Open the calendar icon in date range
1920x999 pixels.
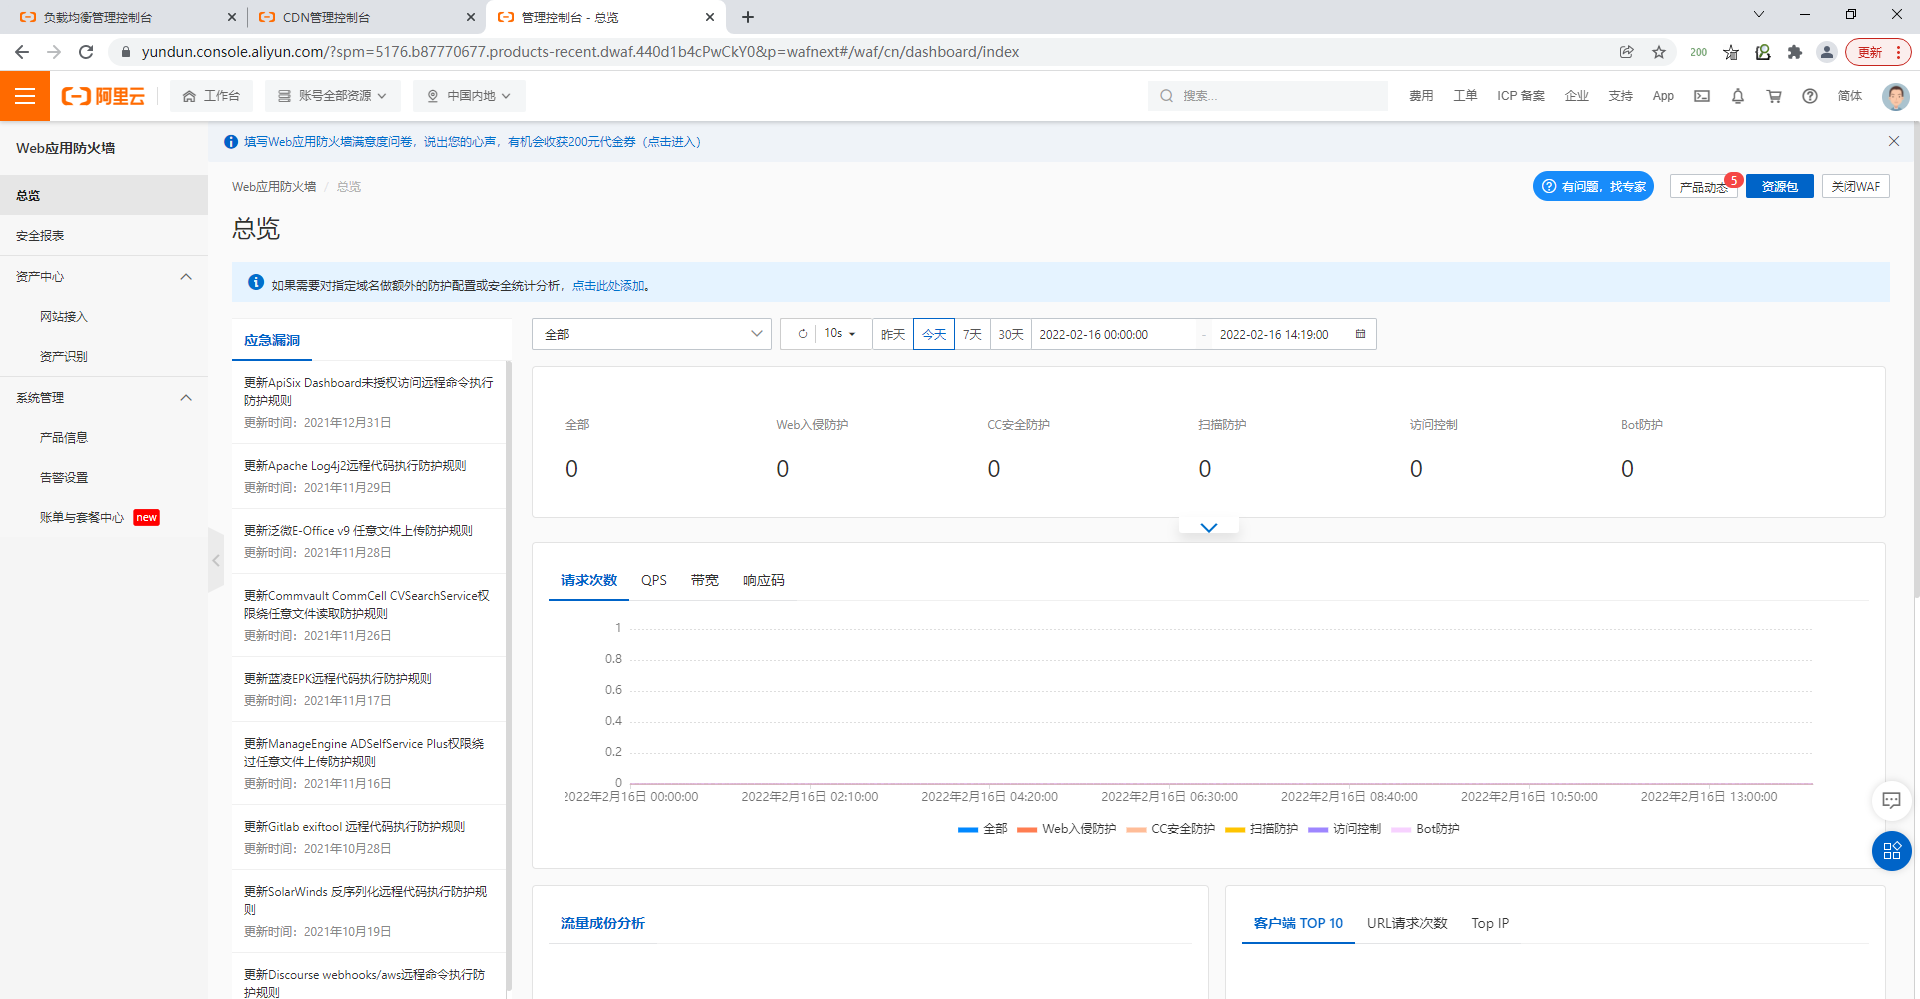coord(1360,334)
